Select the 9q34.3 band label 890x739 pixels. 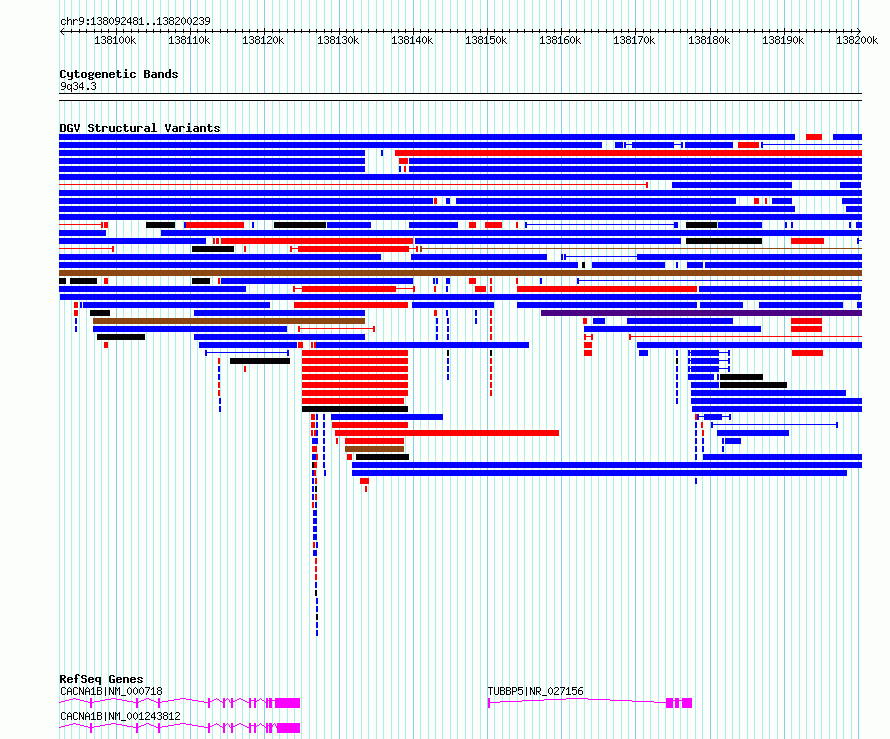coord(78,86)
